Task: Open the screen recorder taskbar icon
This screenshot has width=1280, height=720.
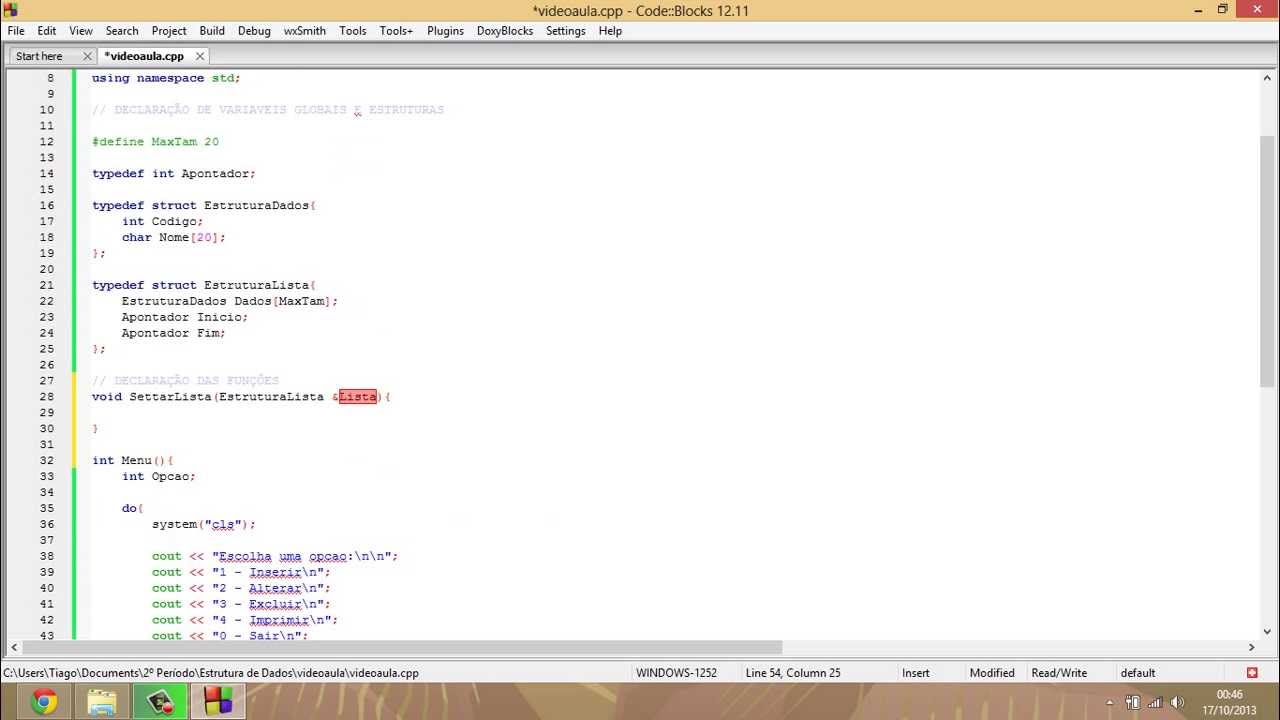Action: point(160,702)
